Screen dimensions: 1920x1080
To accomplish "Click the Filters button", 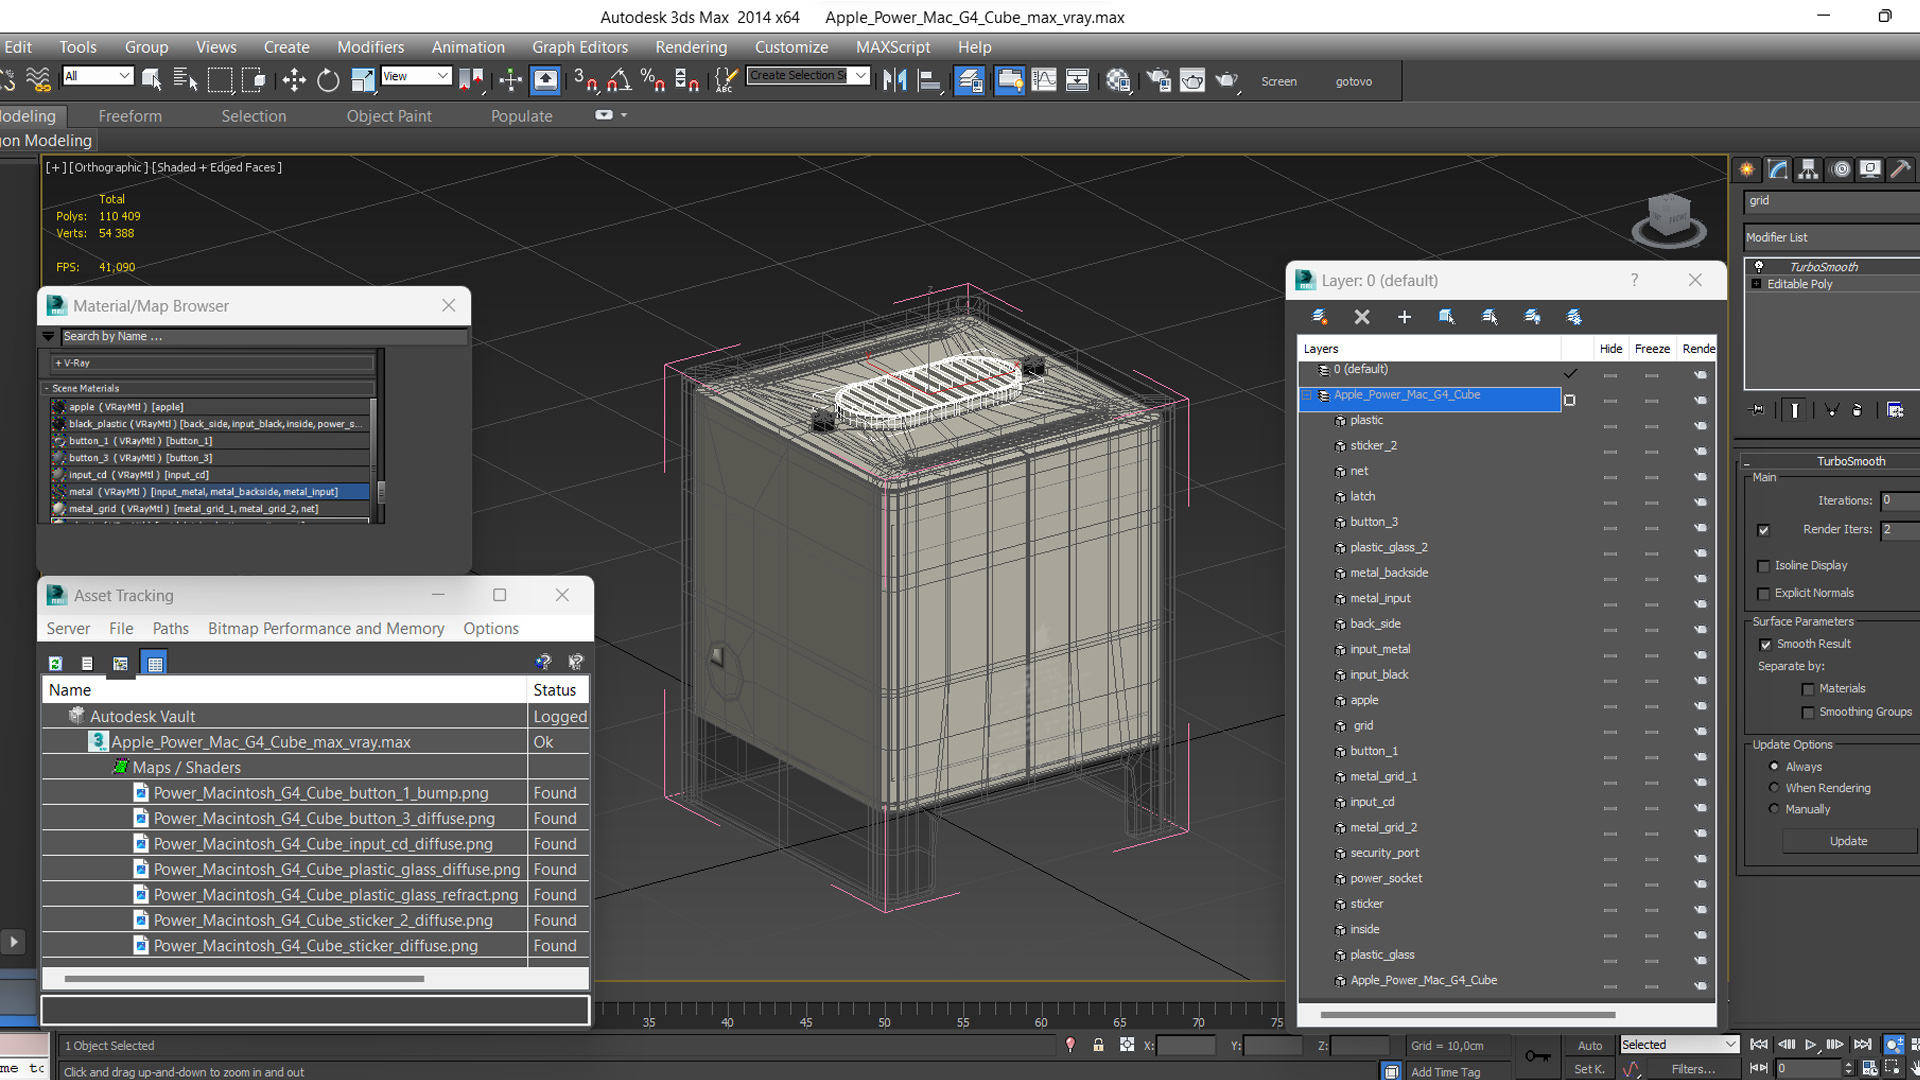I will pyautogui.click(x=1693, y=1070).
